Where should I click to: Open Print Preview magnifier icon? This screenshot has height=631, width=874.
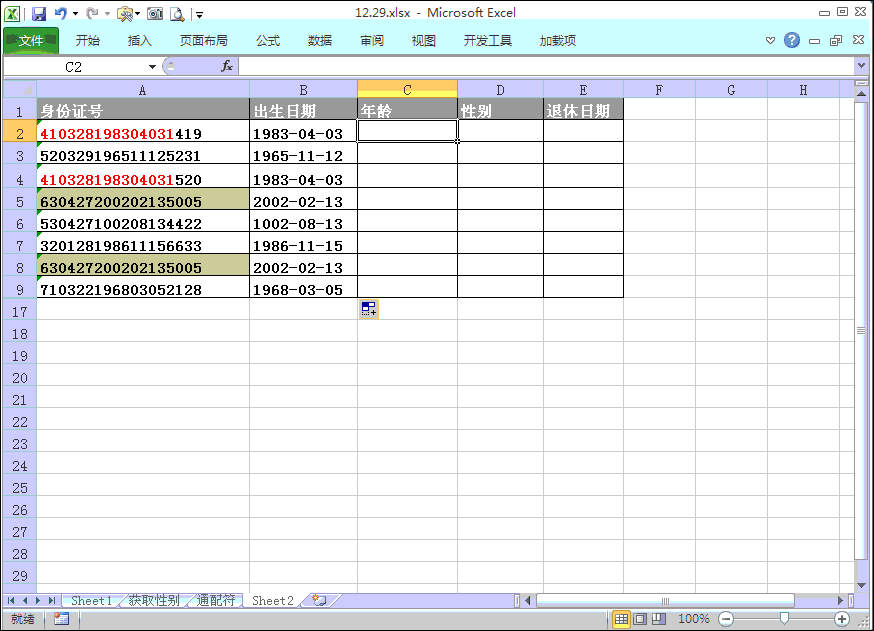point(177,13)
